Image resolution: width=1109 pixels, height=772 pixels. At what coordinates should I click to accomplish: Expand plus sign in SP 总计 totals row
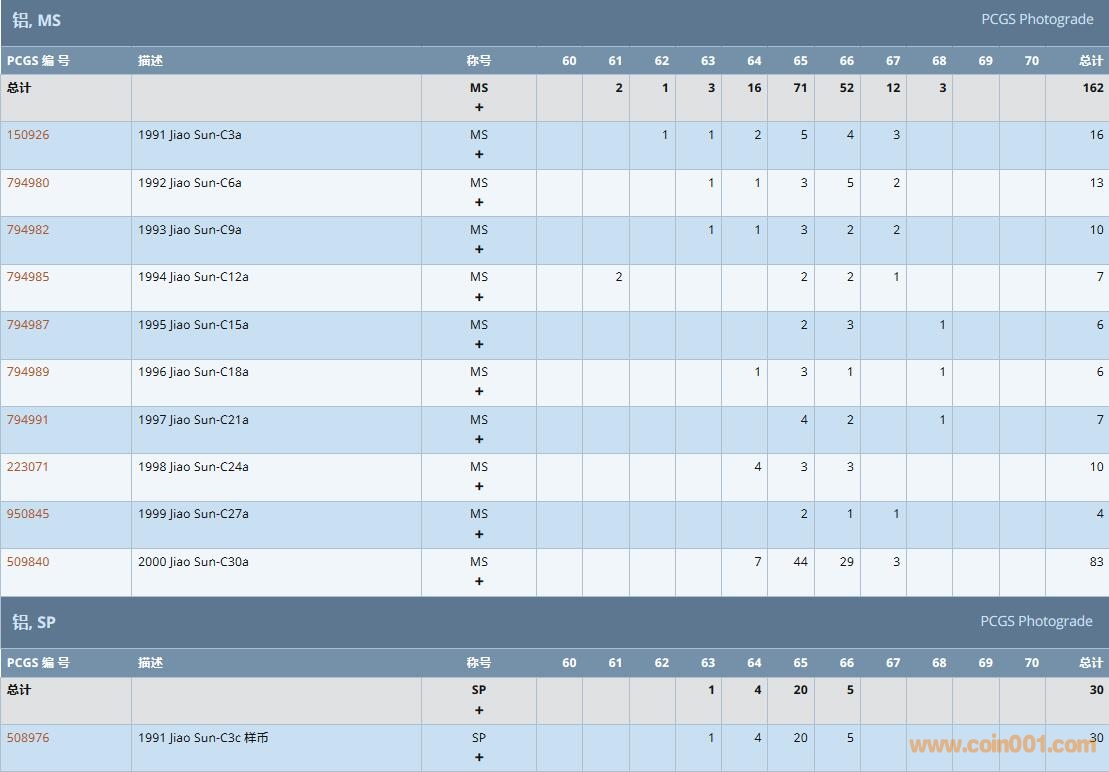pos(479,710)
